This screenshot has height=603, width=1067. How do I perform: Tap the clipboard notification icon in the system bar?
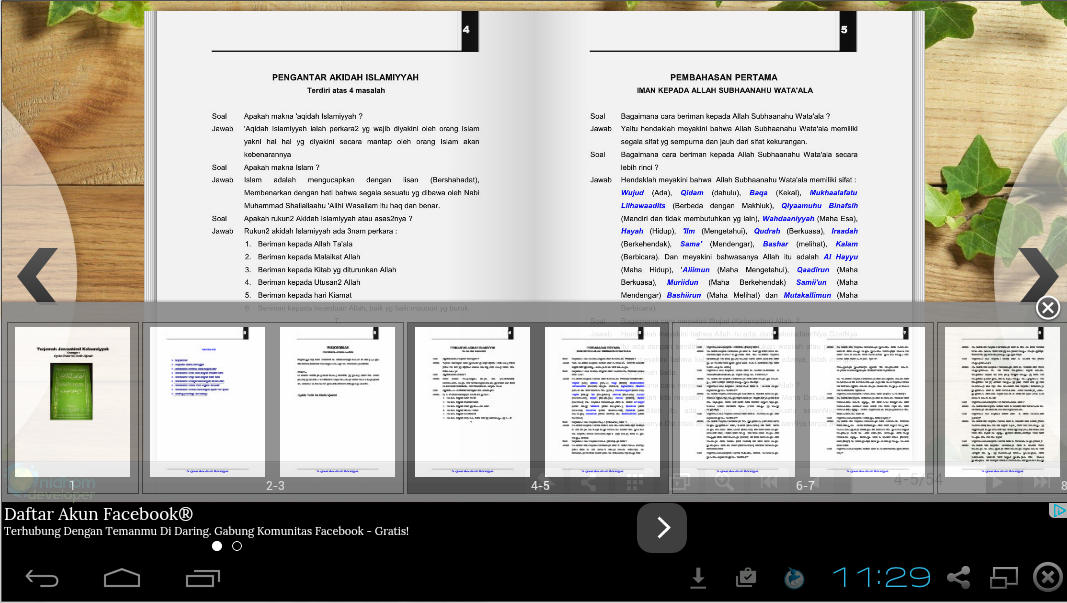(745, 578)
